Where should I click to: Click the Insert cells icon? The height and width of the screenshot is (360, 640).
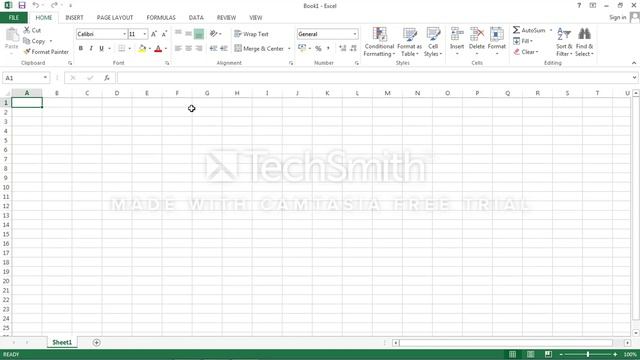(x=457, y=35)
